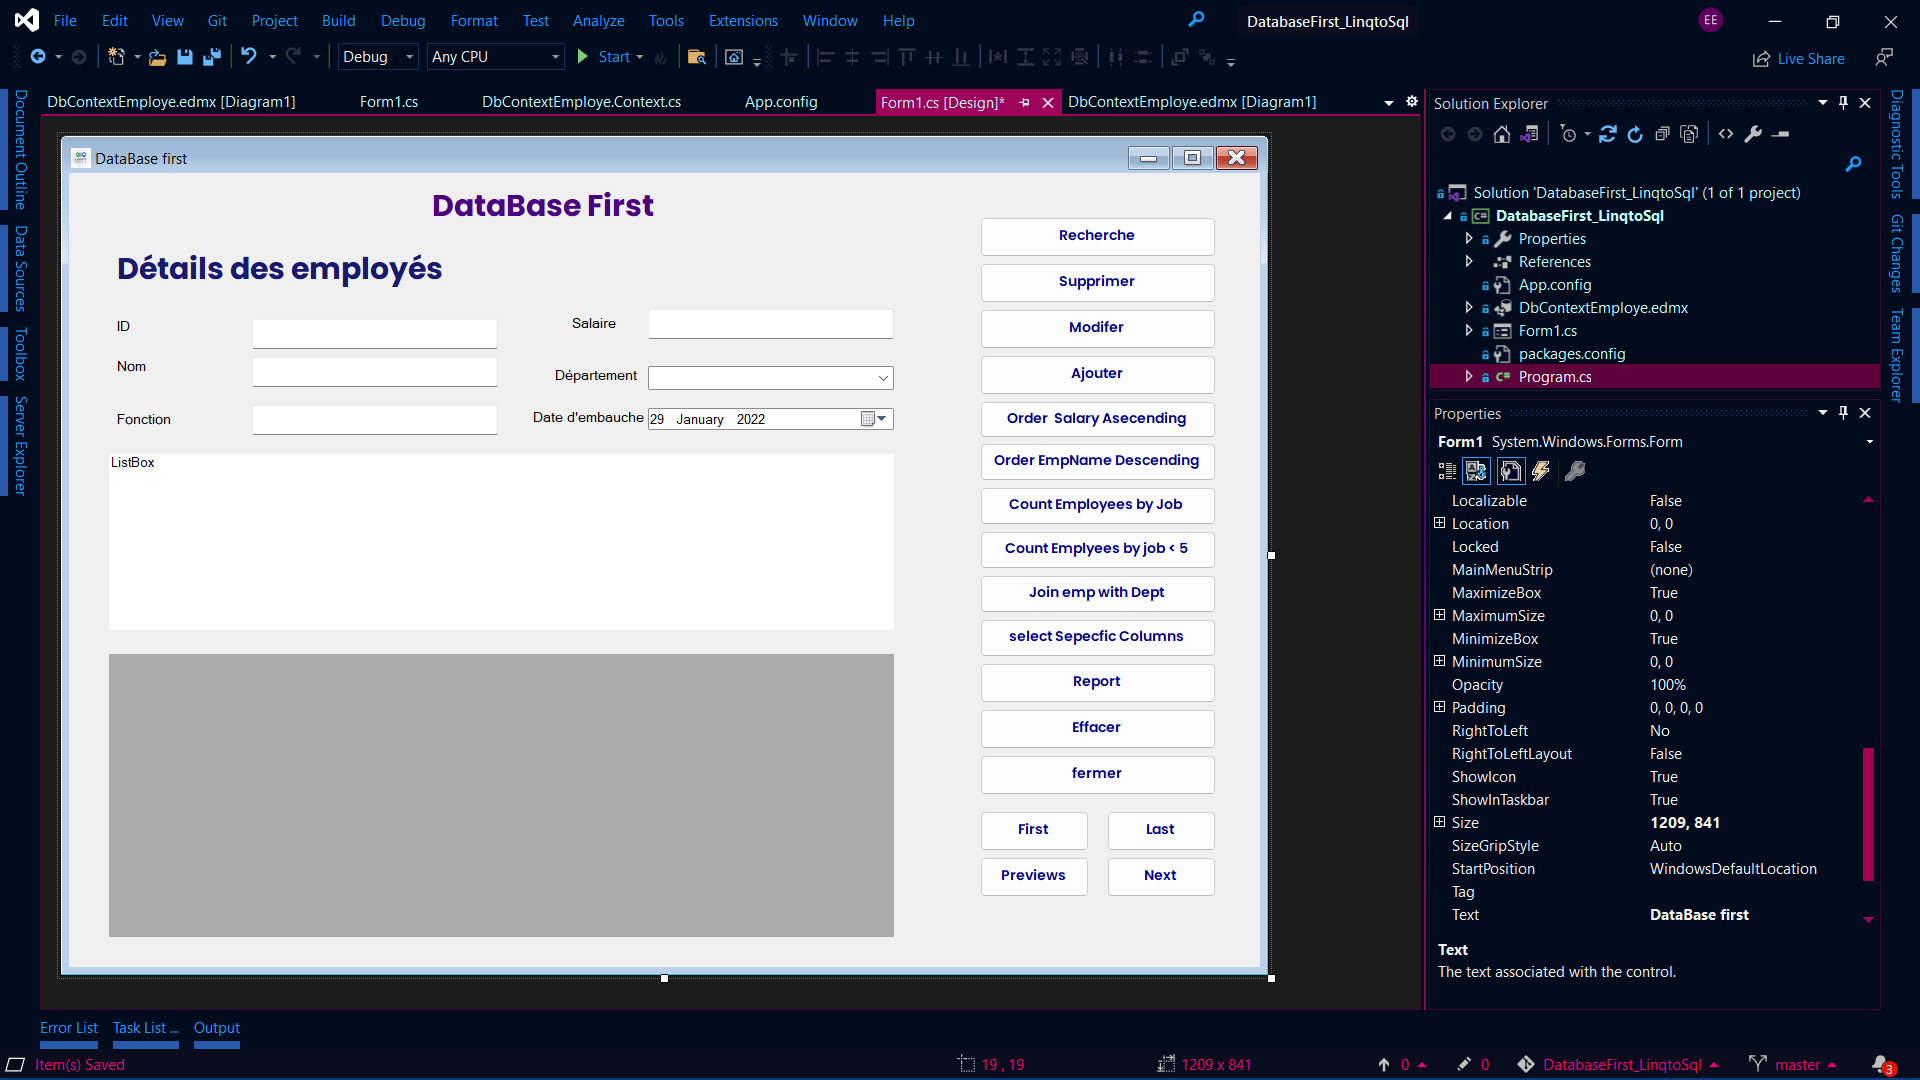Open the Département combo box dropdown
The image size is (1920, 1080).
click(x=883, y=378)
